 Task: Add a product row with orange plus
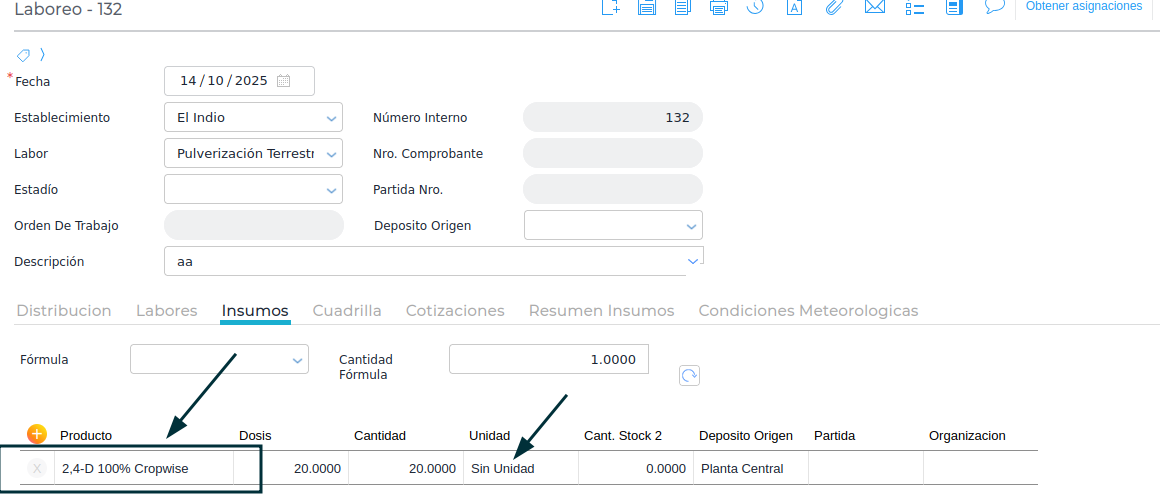pyautogui.click(x=37, y=434)
